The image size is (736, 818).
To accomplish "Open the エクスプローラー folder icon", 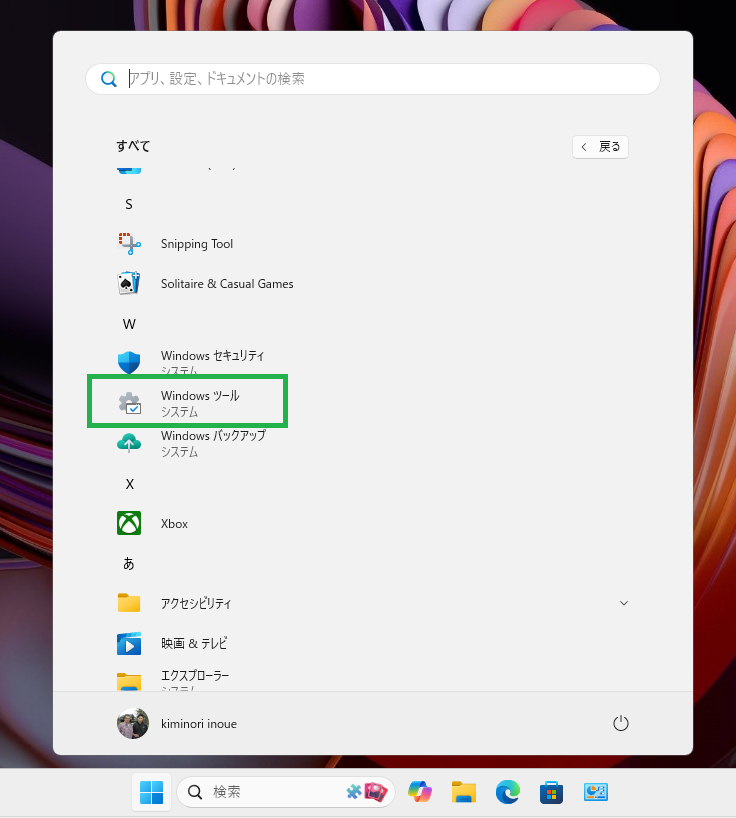I will 129,681.
